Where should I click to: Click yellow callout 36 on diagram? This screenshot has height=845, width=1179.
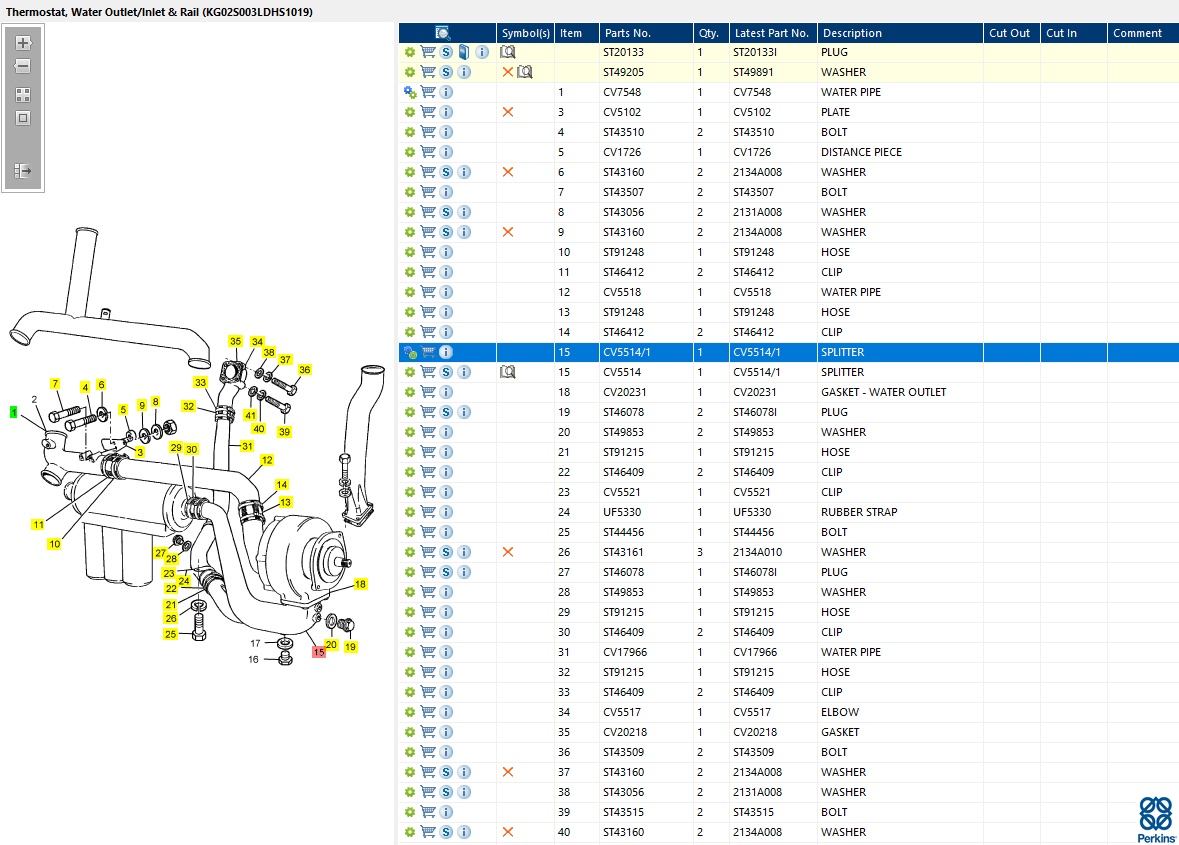pos(305,370)
